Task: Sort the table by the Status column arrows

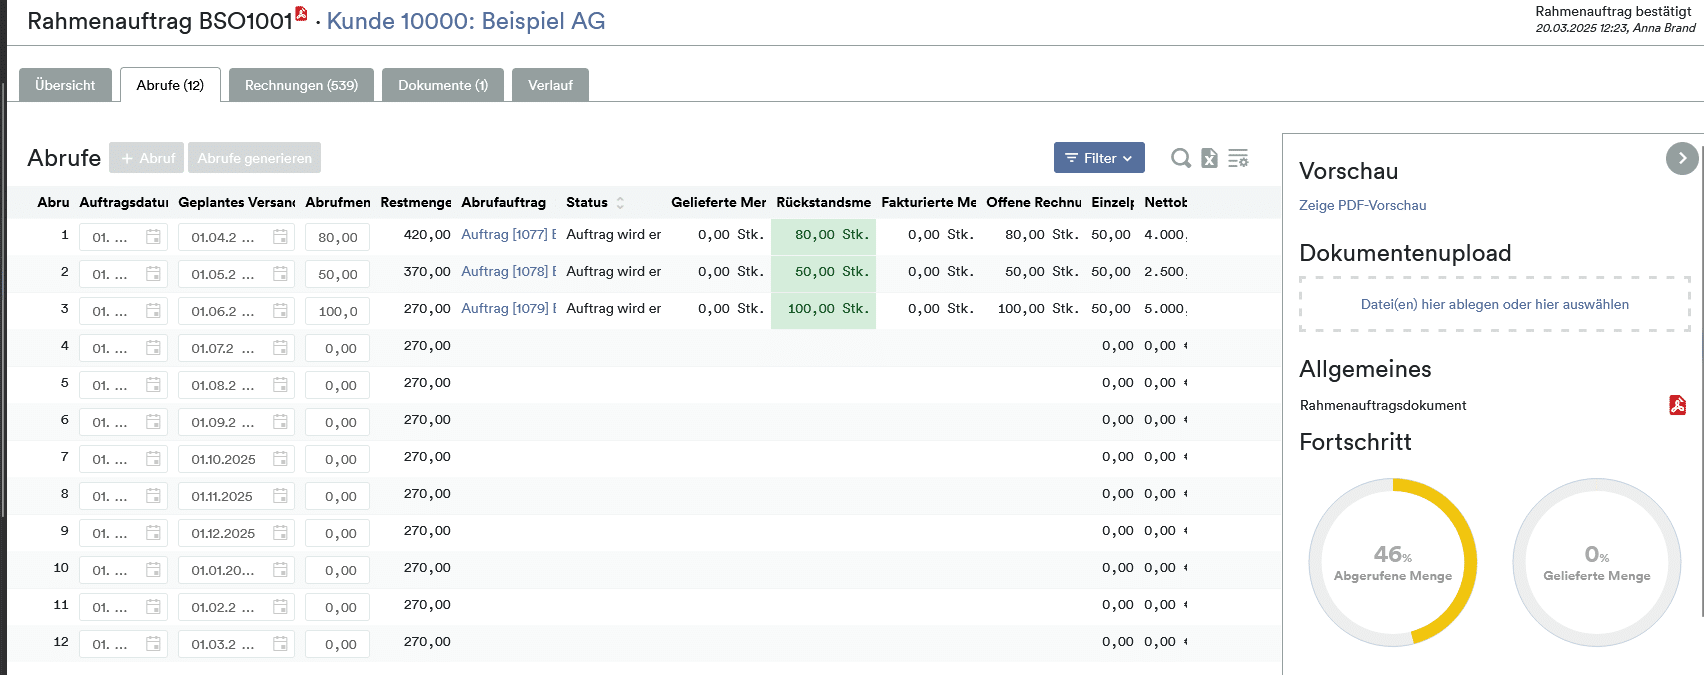Action: tap(620, 202)
